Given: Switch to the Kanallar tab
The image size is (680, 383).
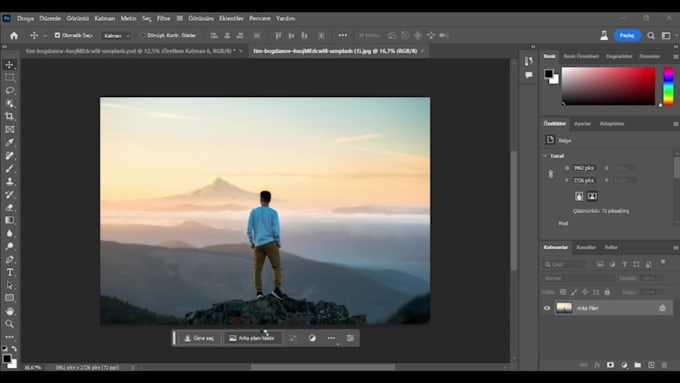Looking at the screenshot, I should pyautogui.click(x=586, y=247).
